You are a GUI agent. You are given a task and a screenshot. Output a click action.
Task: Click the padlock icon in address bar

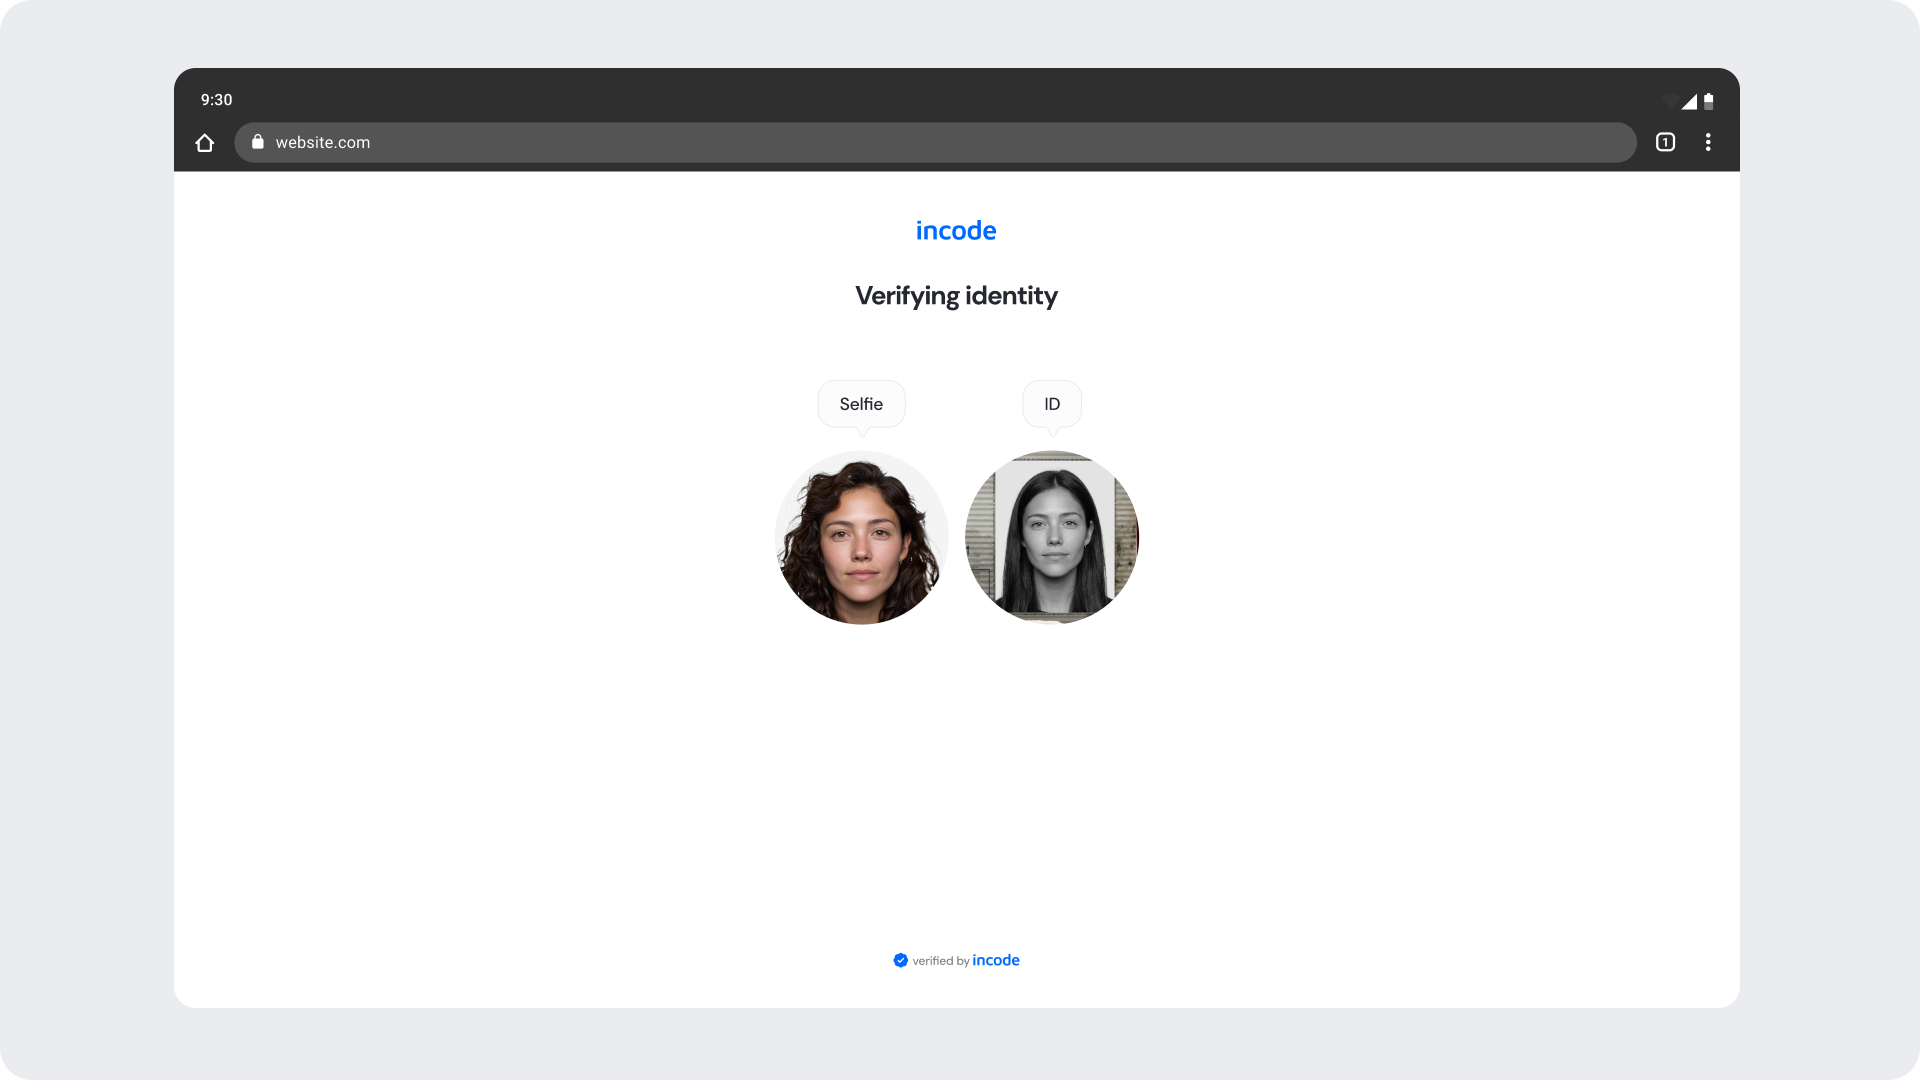pyautogui.click(x=258, y=142)
